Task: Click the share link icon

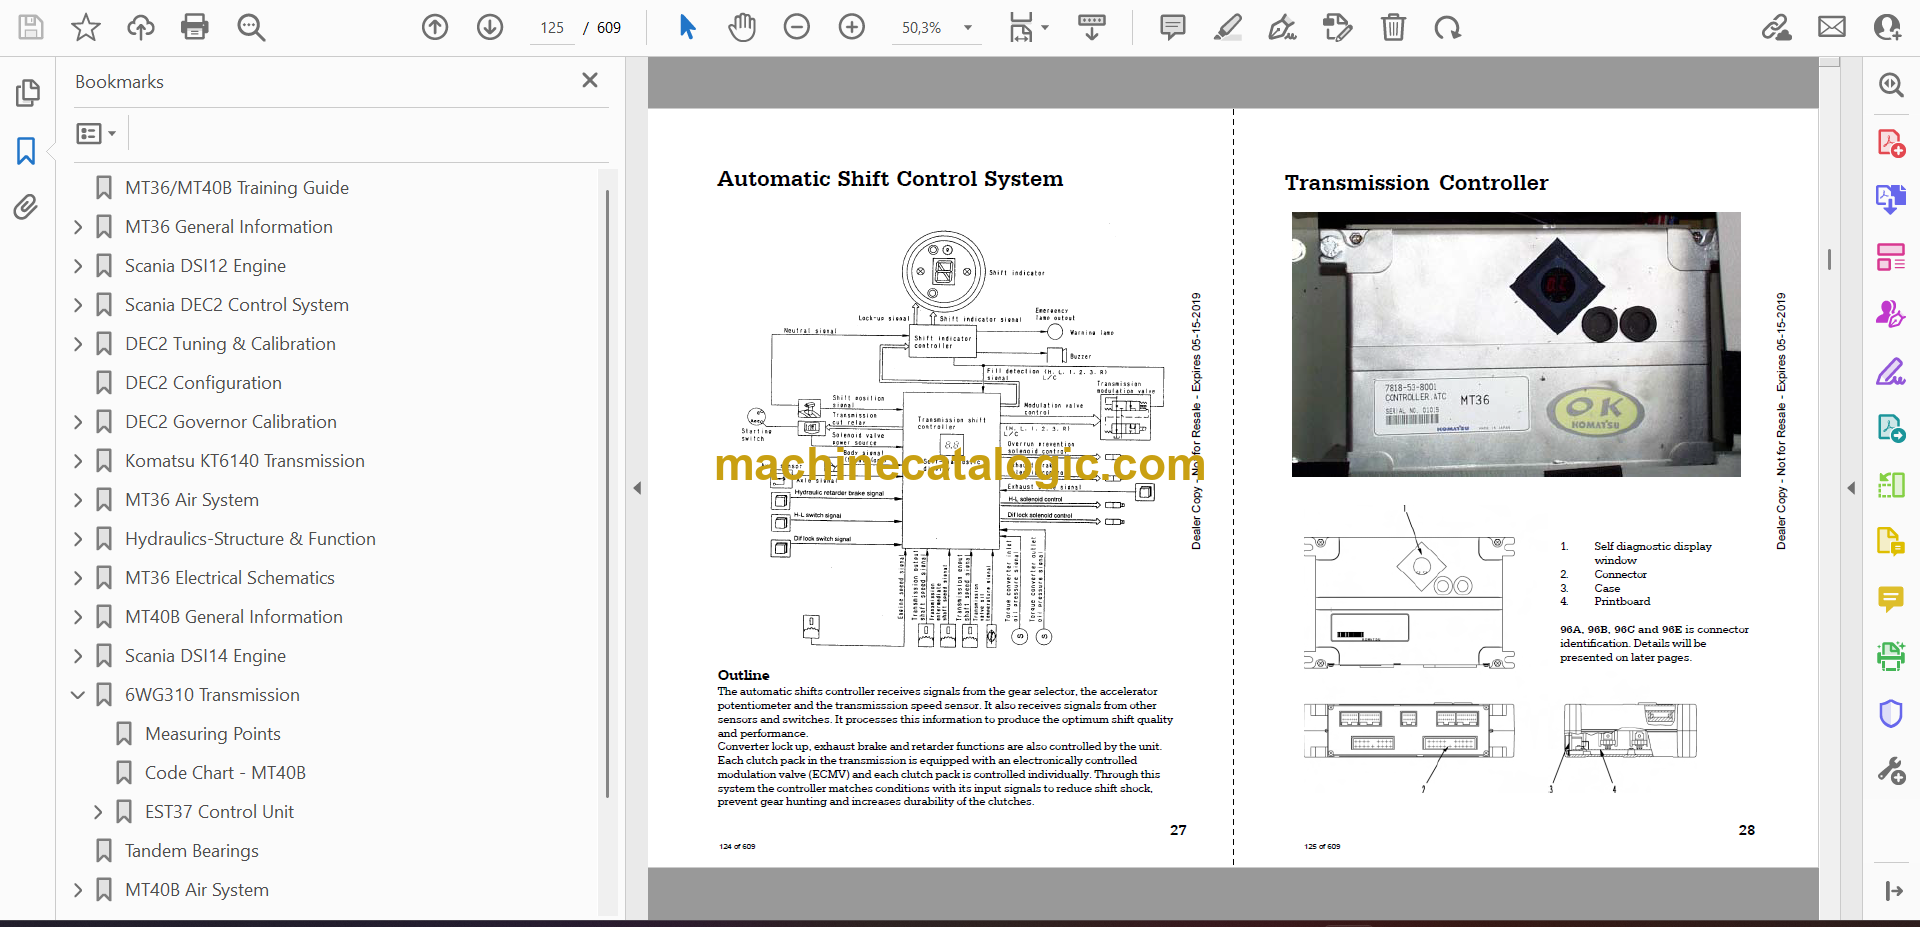Action: [x=1777, y=27]
